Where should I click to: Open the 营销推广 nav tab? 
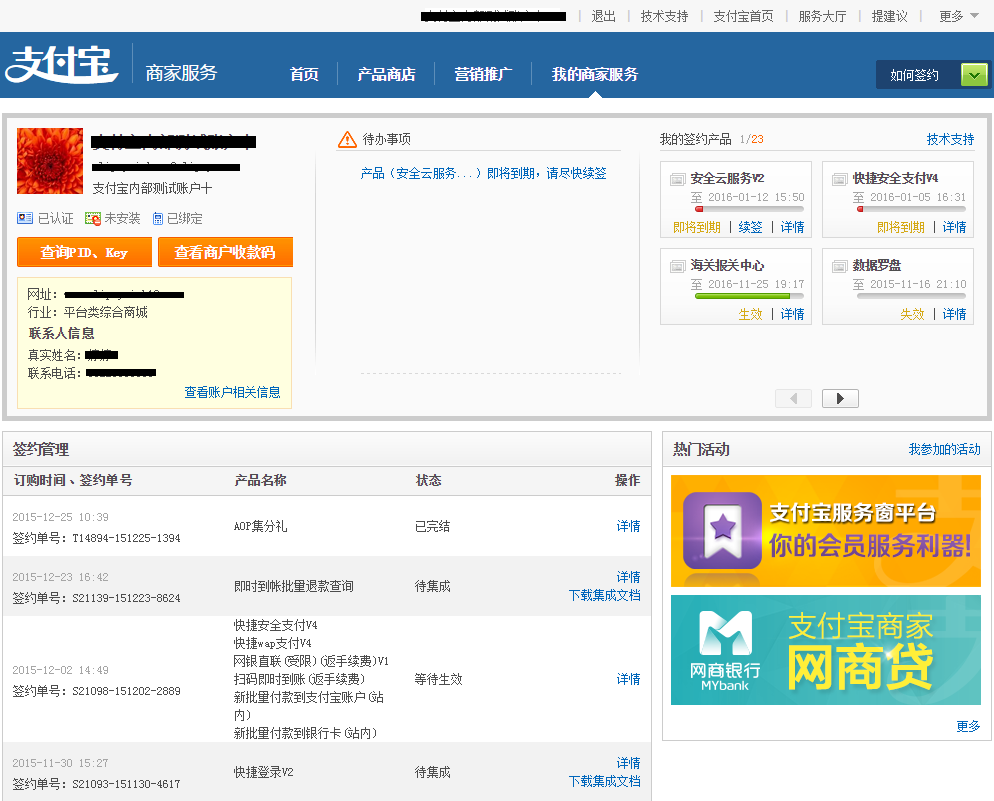(483, 74)
